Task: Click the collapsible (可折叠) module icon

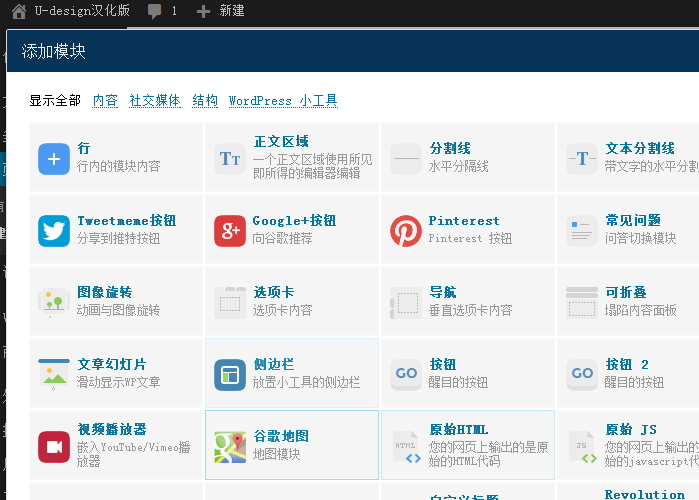Action: (582, 303)
